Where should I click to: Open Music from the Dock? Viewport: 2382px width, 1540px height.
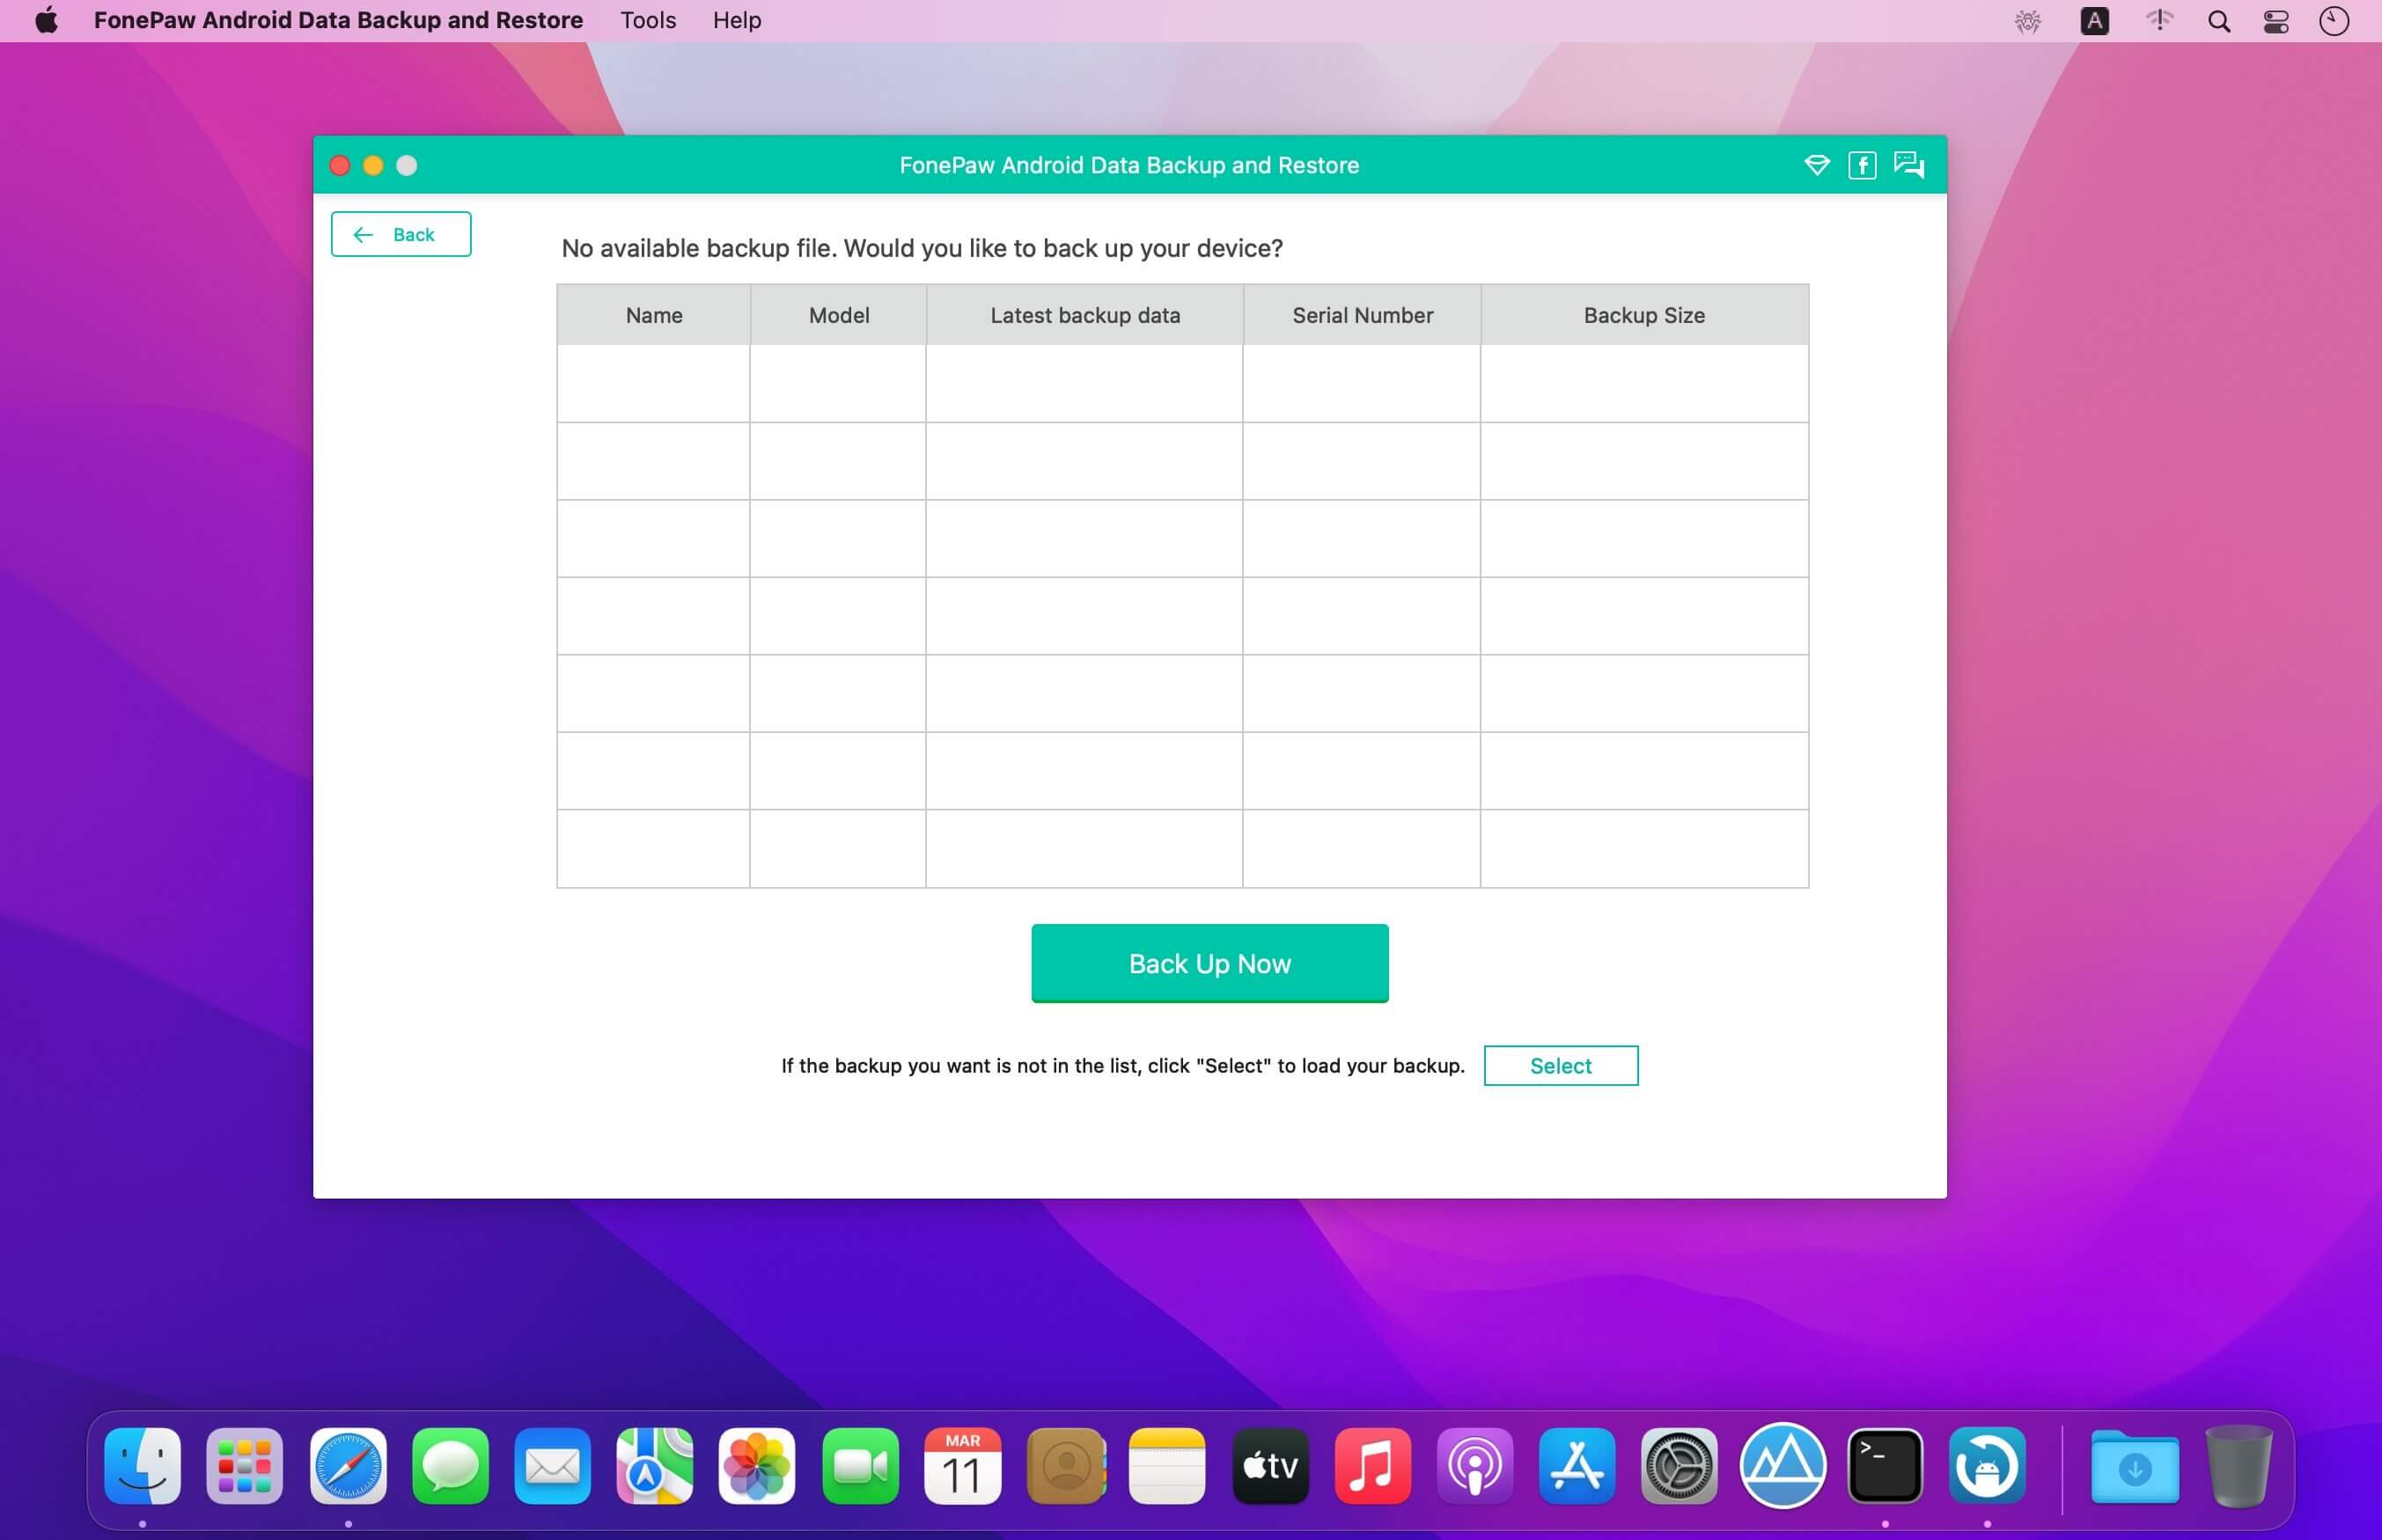point(1372,1466)
